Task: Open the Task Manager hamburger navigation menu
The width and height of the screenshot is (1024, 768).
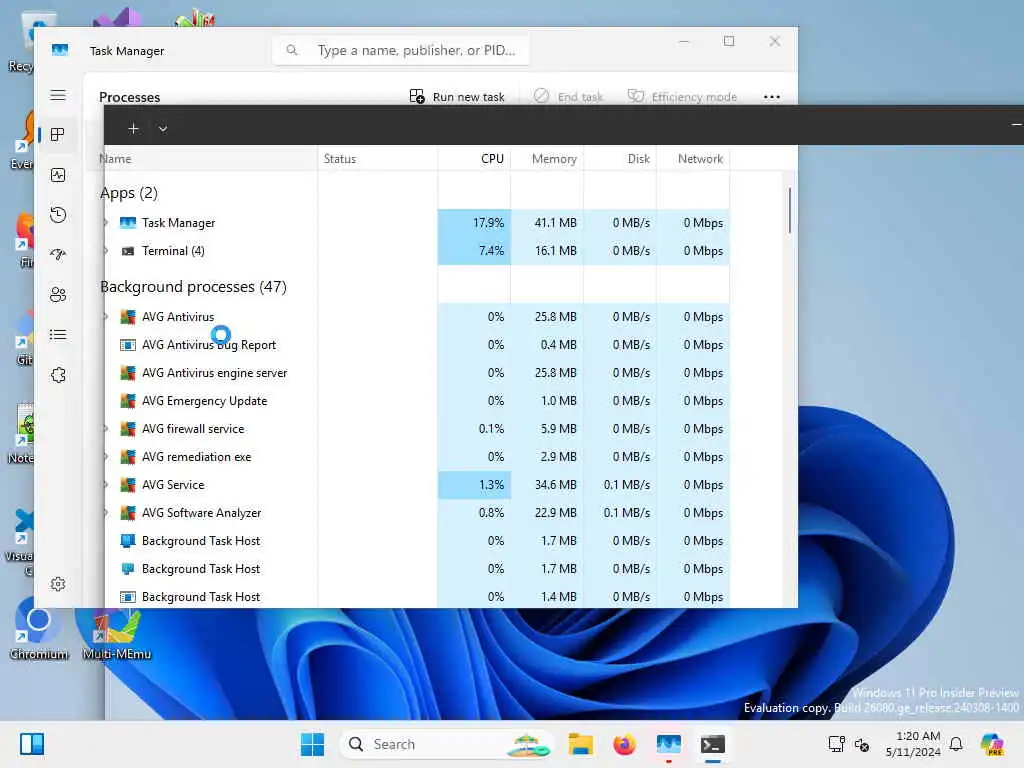Action: 57,95
